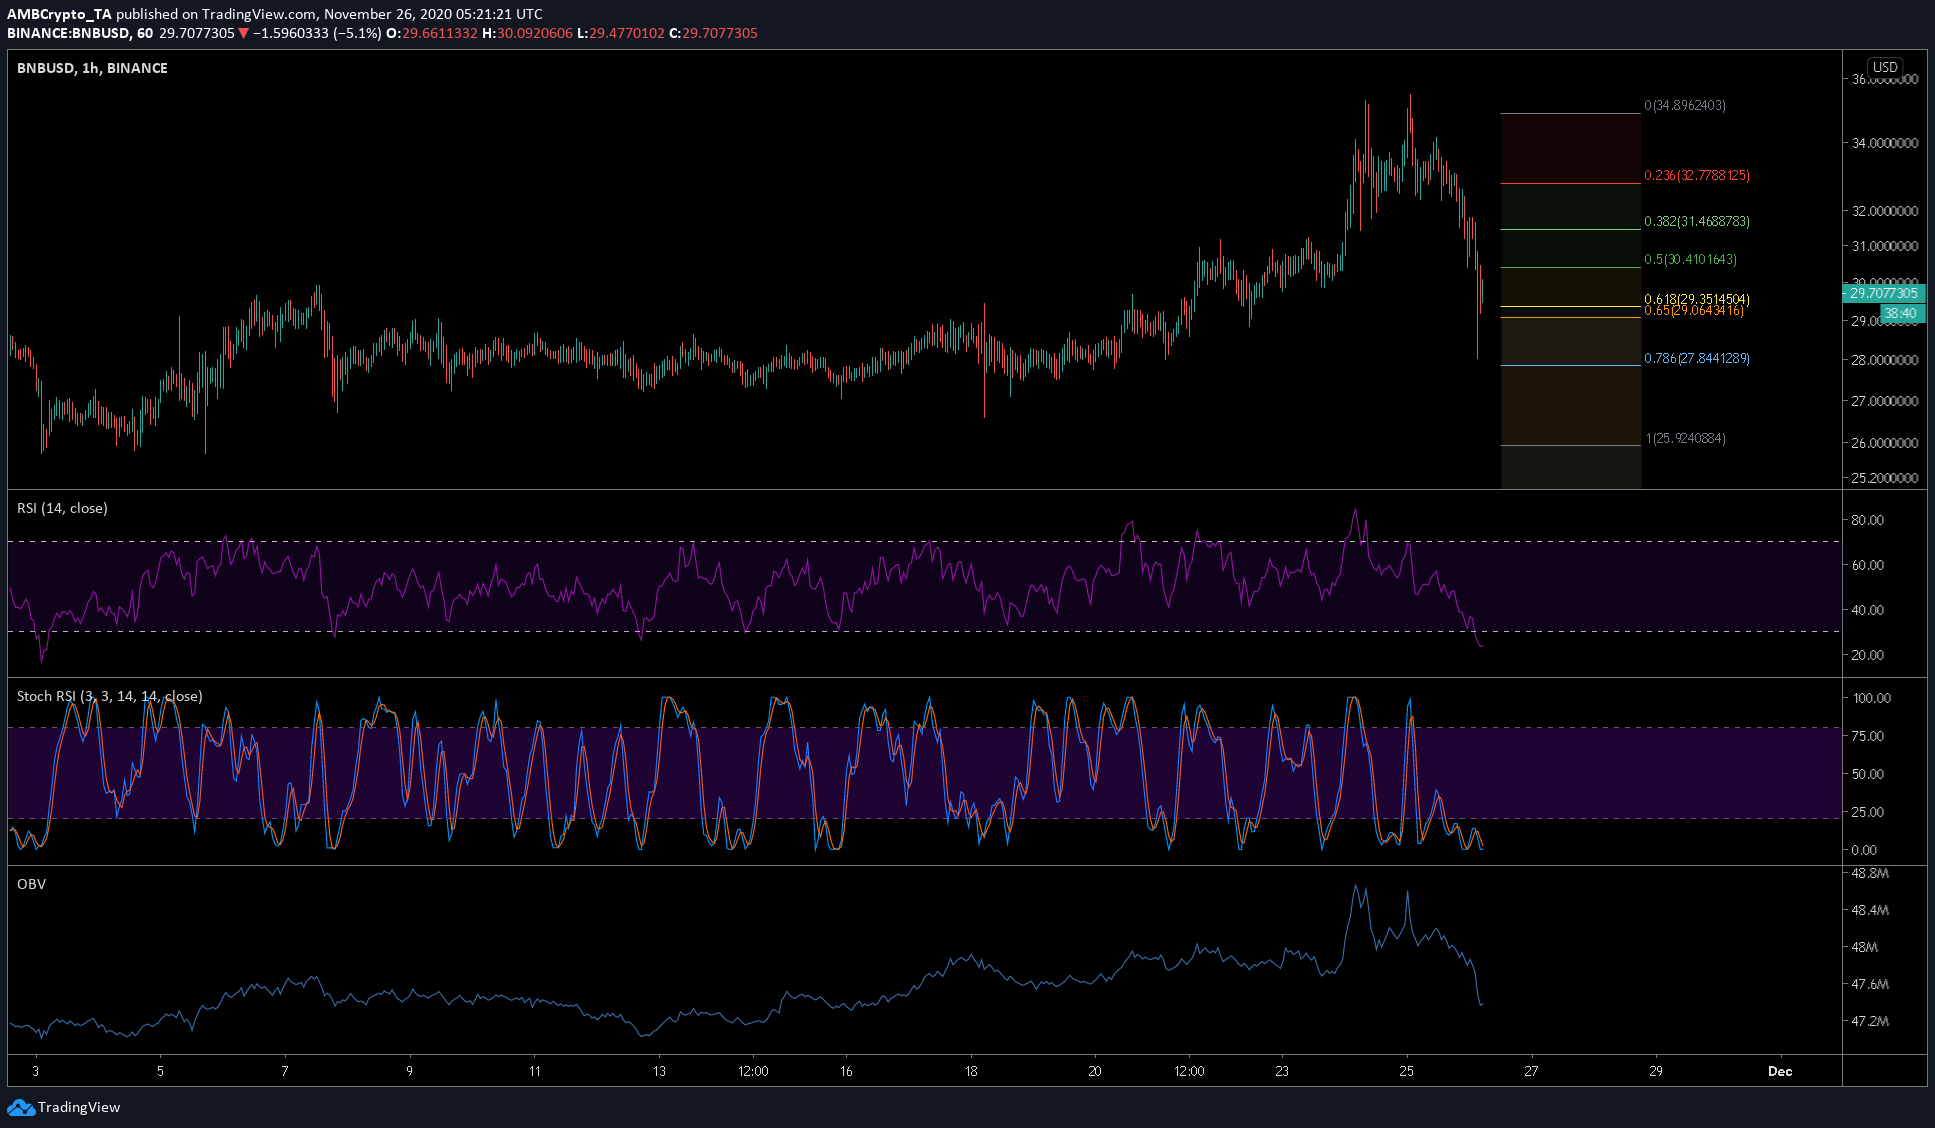The height and width of the screenshot is (1128, 1935).
Task: Click the 18 date label on time axis
Action: [x=971, y=1071]
